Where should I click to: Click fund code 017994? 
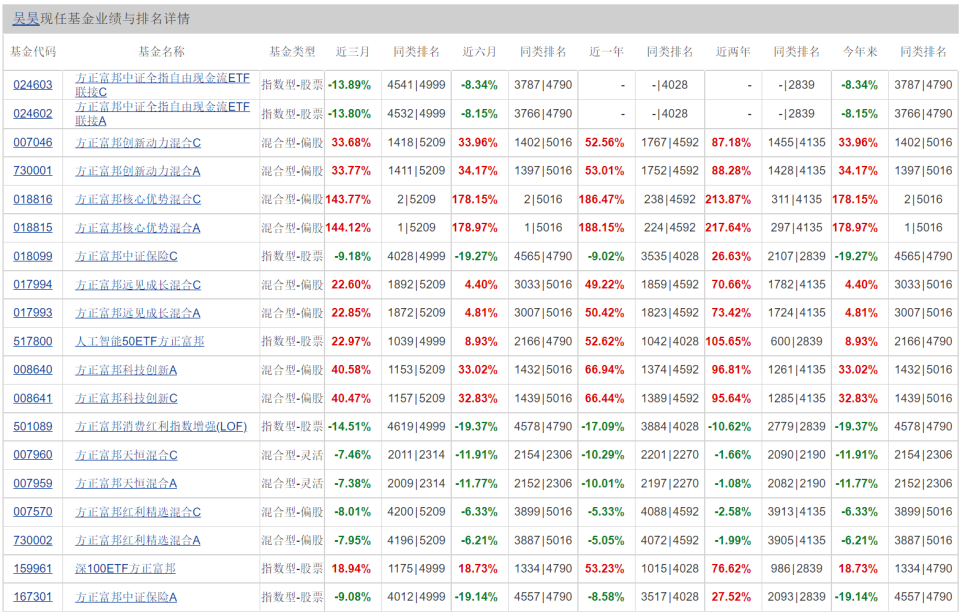[33, 285]
